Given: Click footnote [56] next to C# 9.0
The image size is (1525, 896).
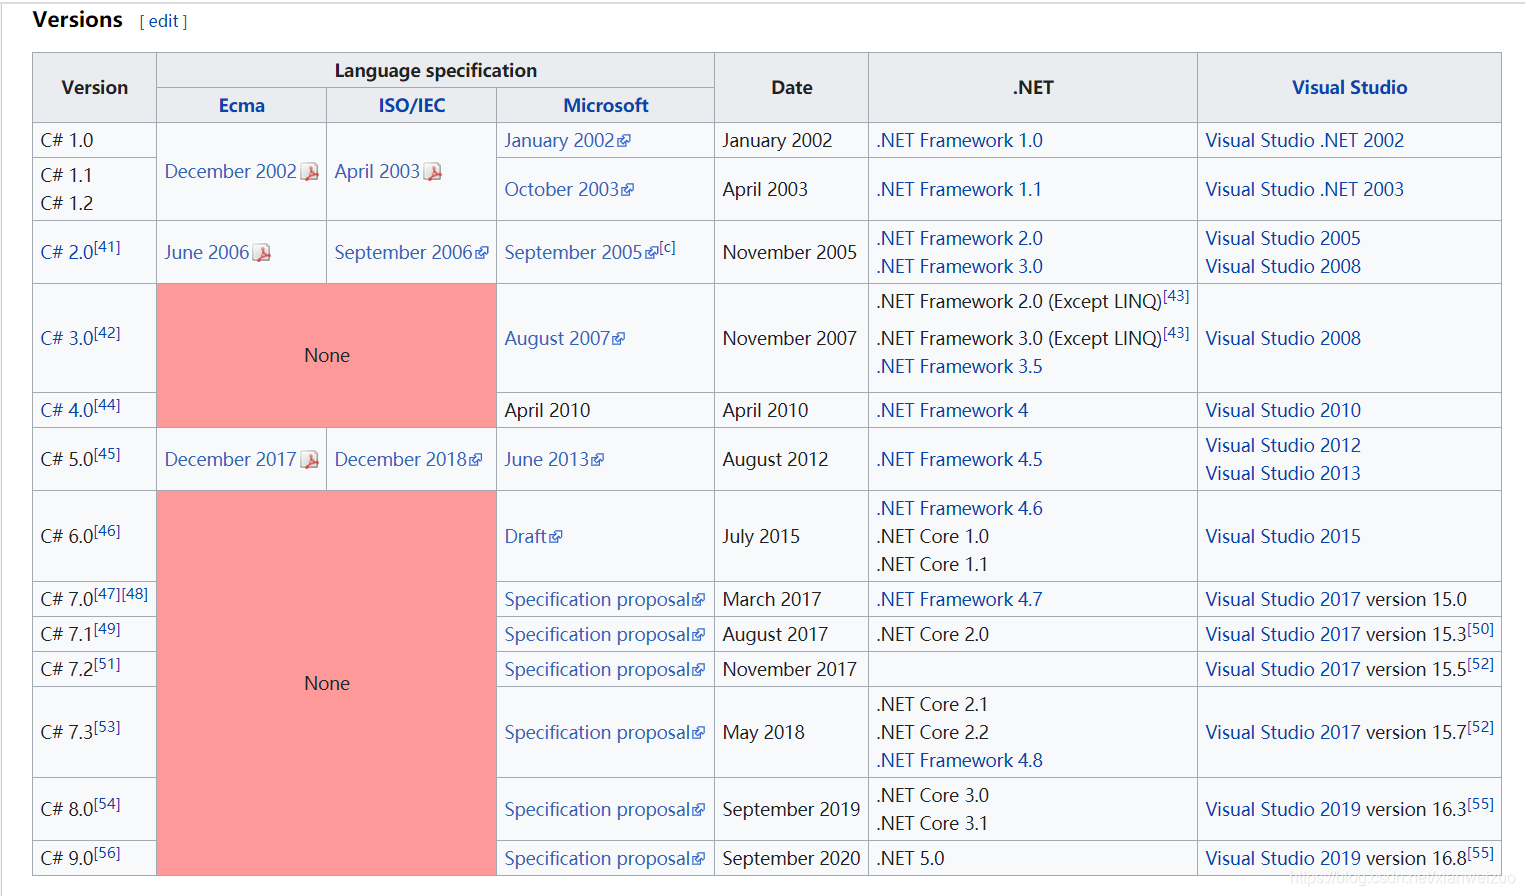Looking at the screenshot, I should tap(107, 853).
